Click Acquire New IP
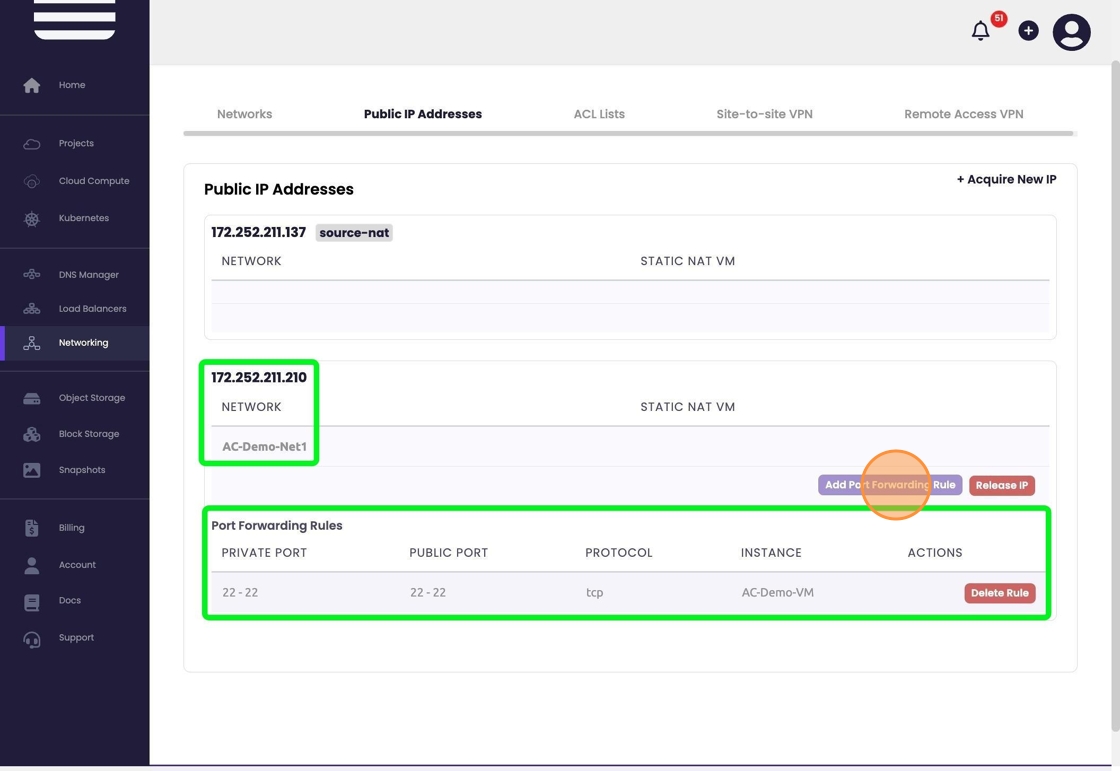The width and height of the screenshot is (1120, 771). [x=1006, y=180]
